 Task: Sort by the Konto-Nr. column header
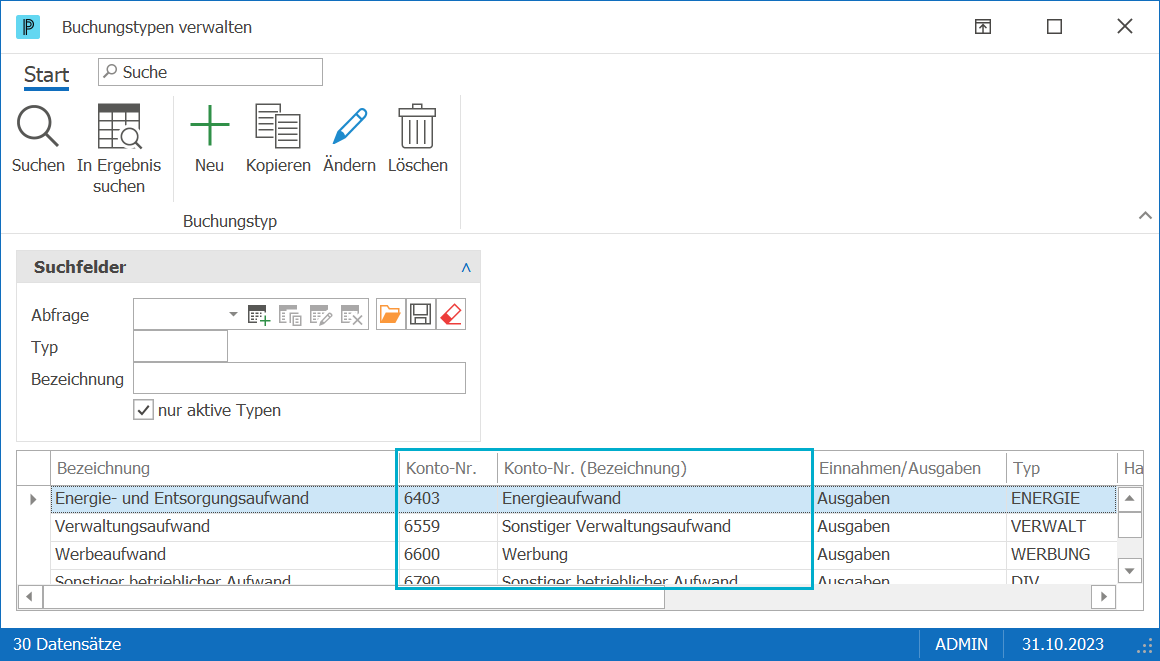point(448,469)
